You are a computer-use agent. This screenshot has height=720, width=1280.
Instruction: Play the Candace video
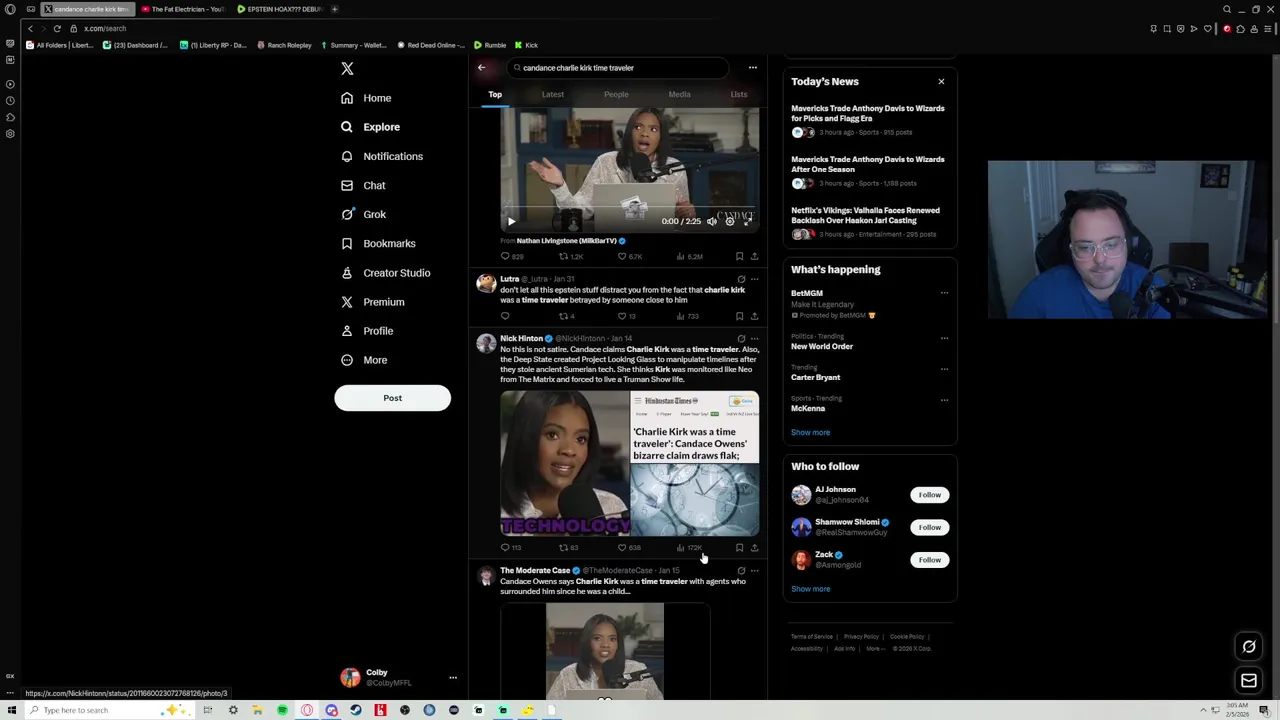511,221
